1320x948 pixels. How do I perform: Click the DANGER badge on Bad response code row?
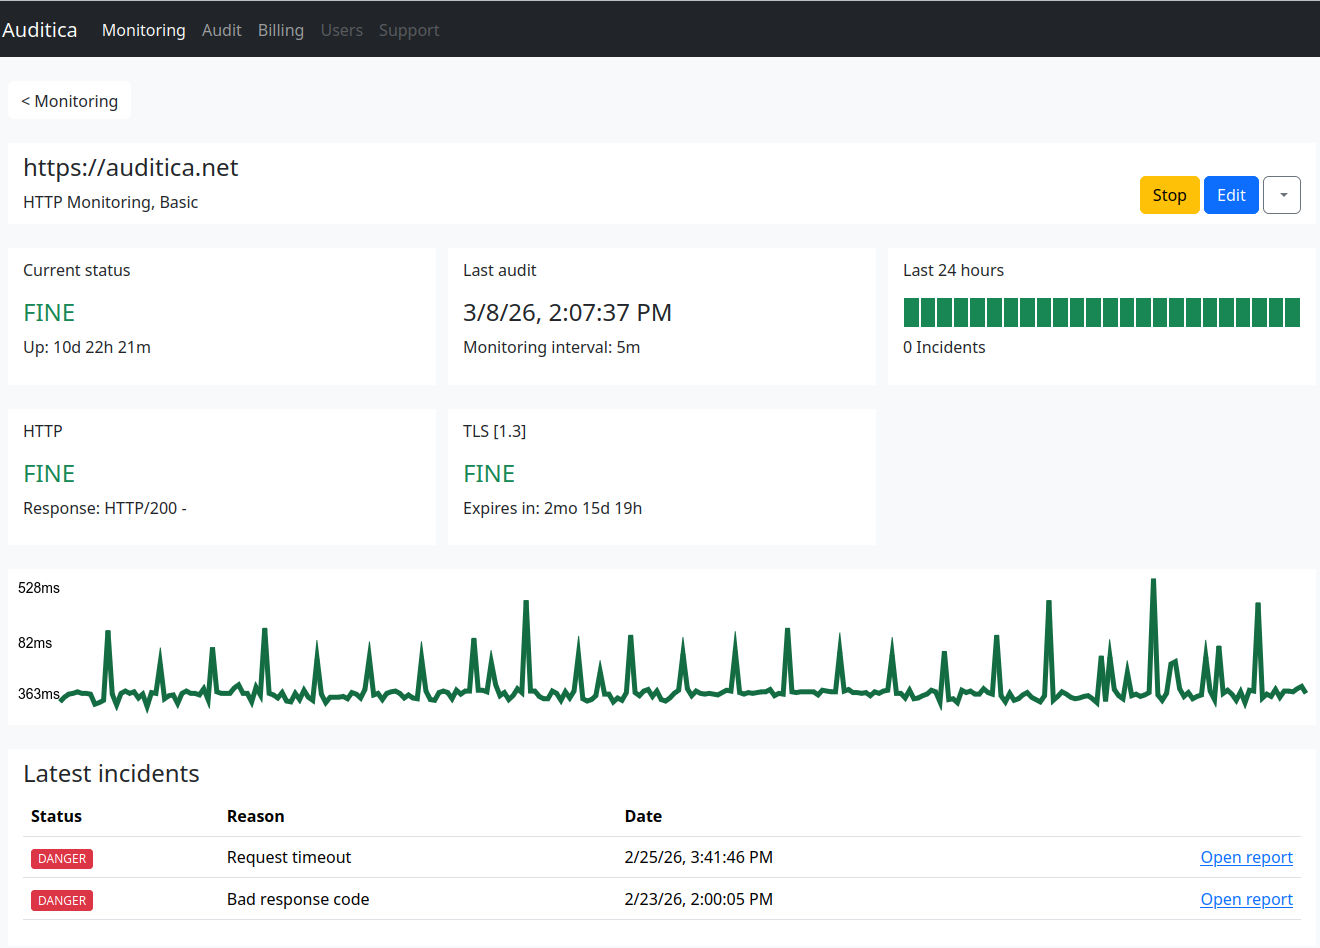click(61, 900)
